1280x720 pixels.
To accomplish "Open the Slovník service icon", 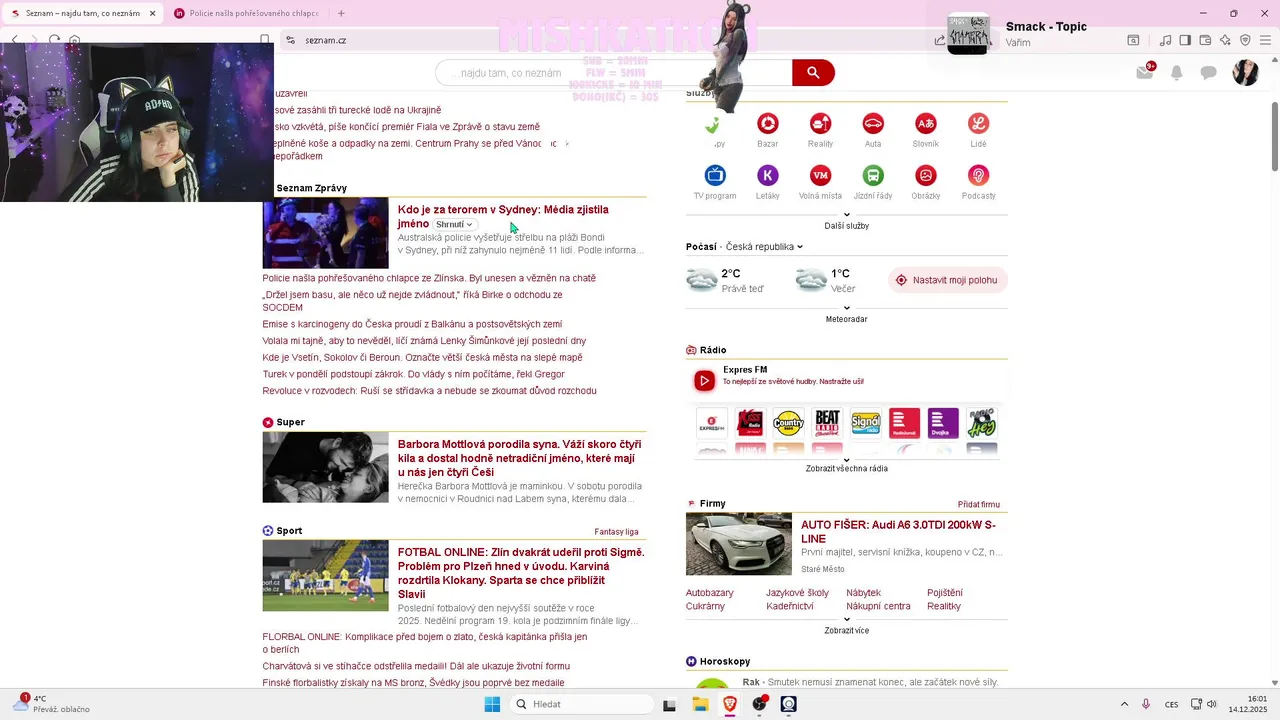I will point(926,123).
